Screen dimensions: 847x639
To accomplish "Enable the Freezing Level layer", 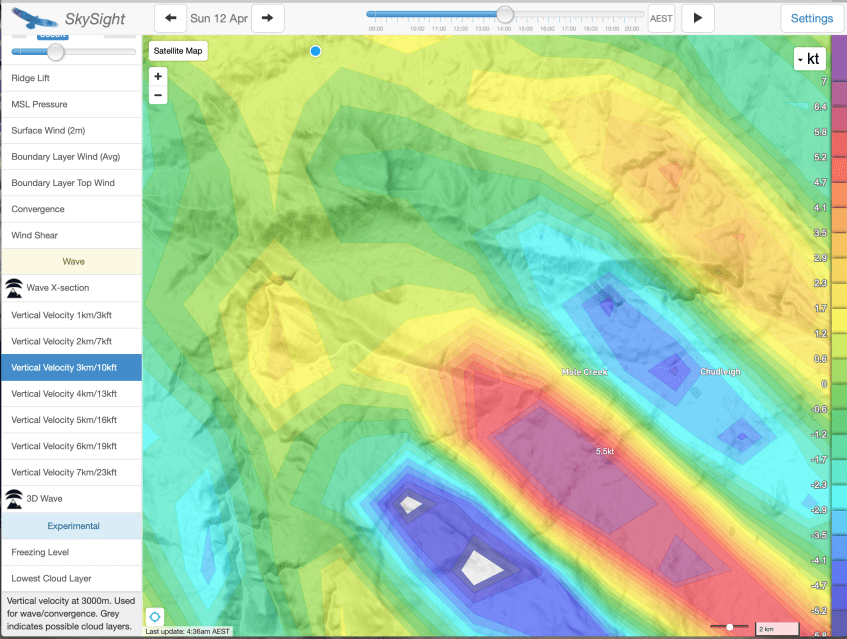I will (x=40, y=551).
